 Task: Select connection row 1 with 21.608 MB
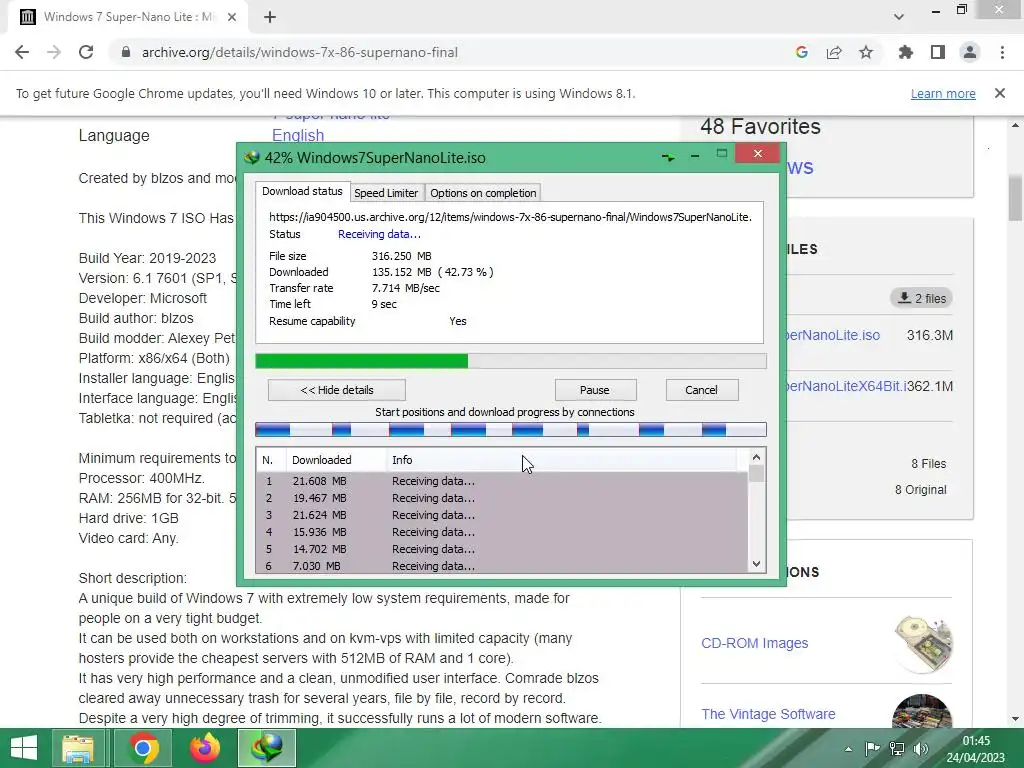pos(502,481)
